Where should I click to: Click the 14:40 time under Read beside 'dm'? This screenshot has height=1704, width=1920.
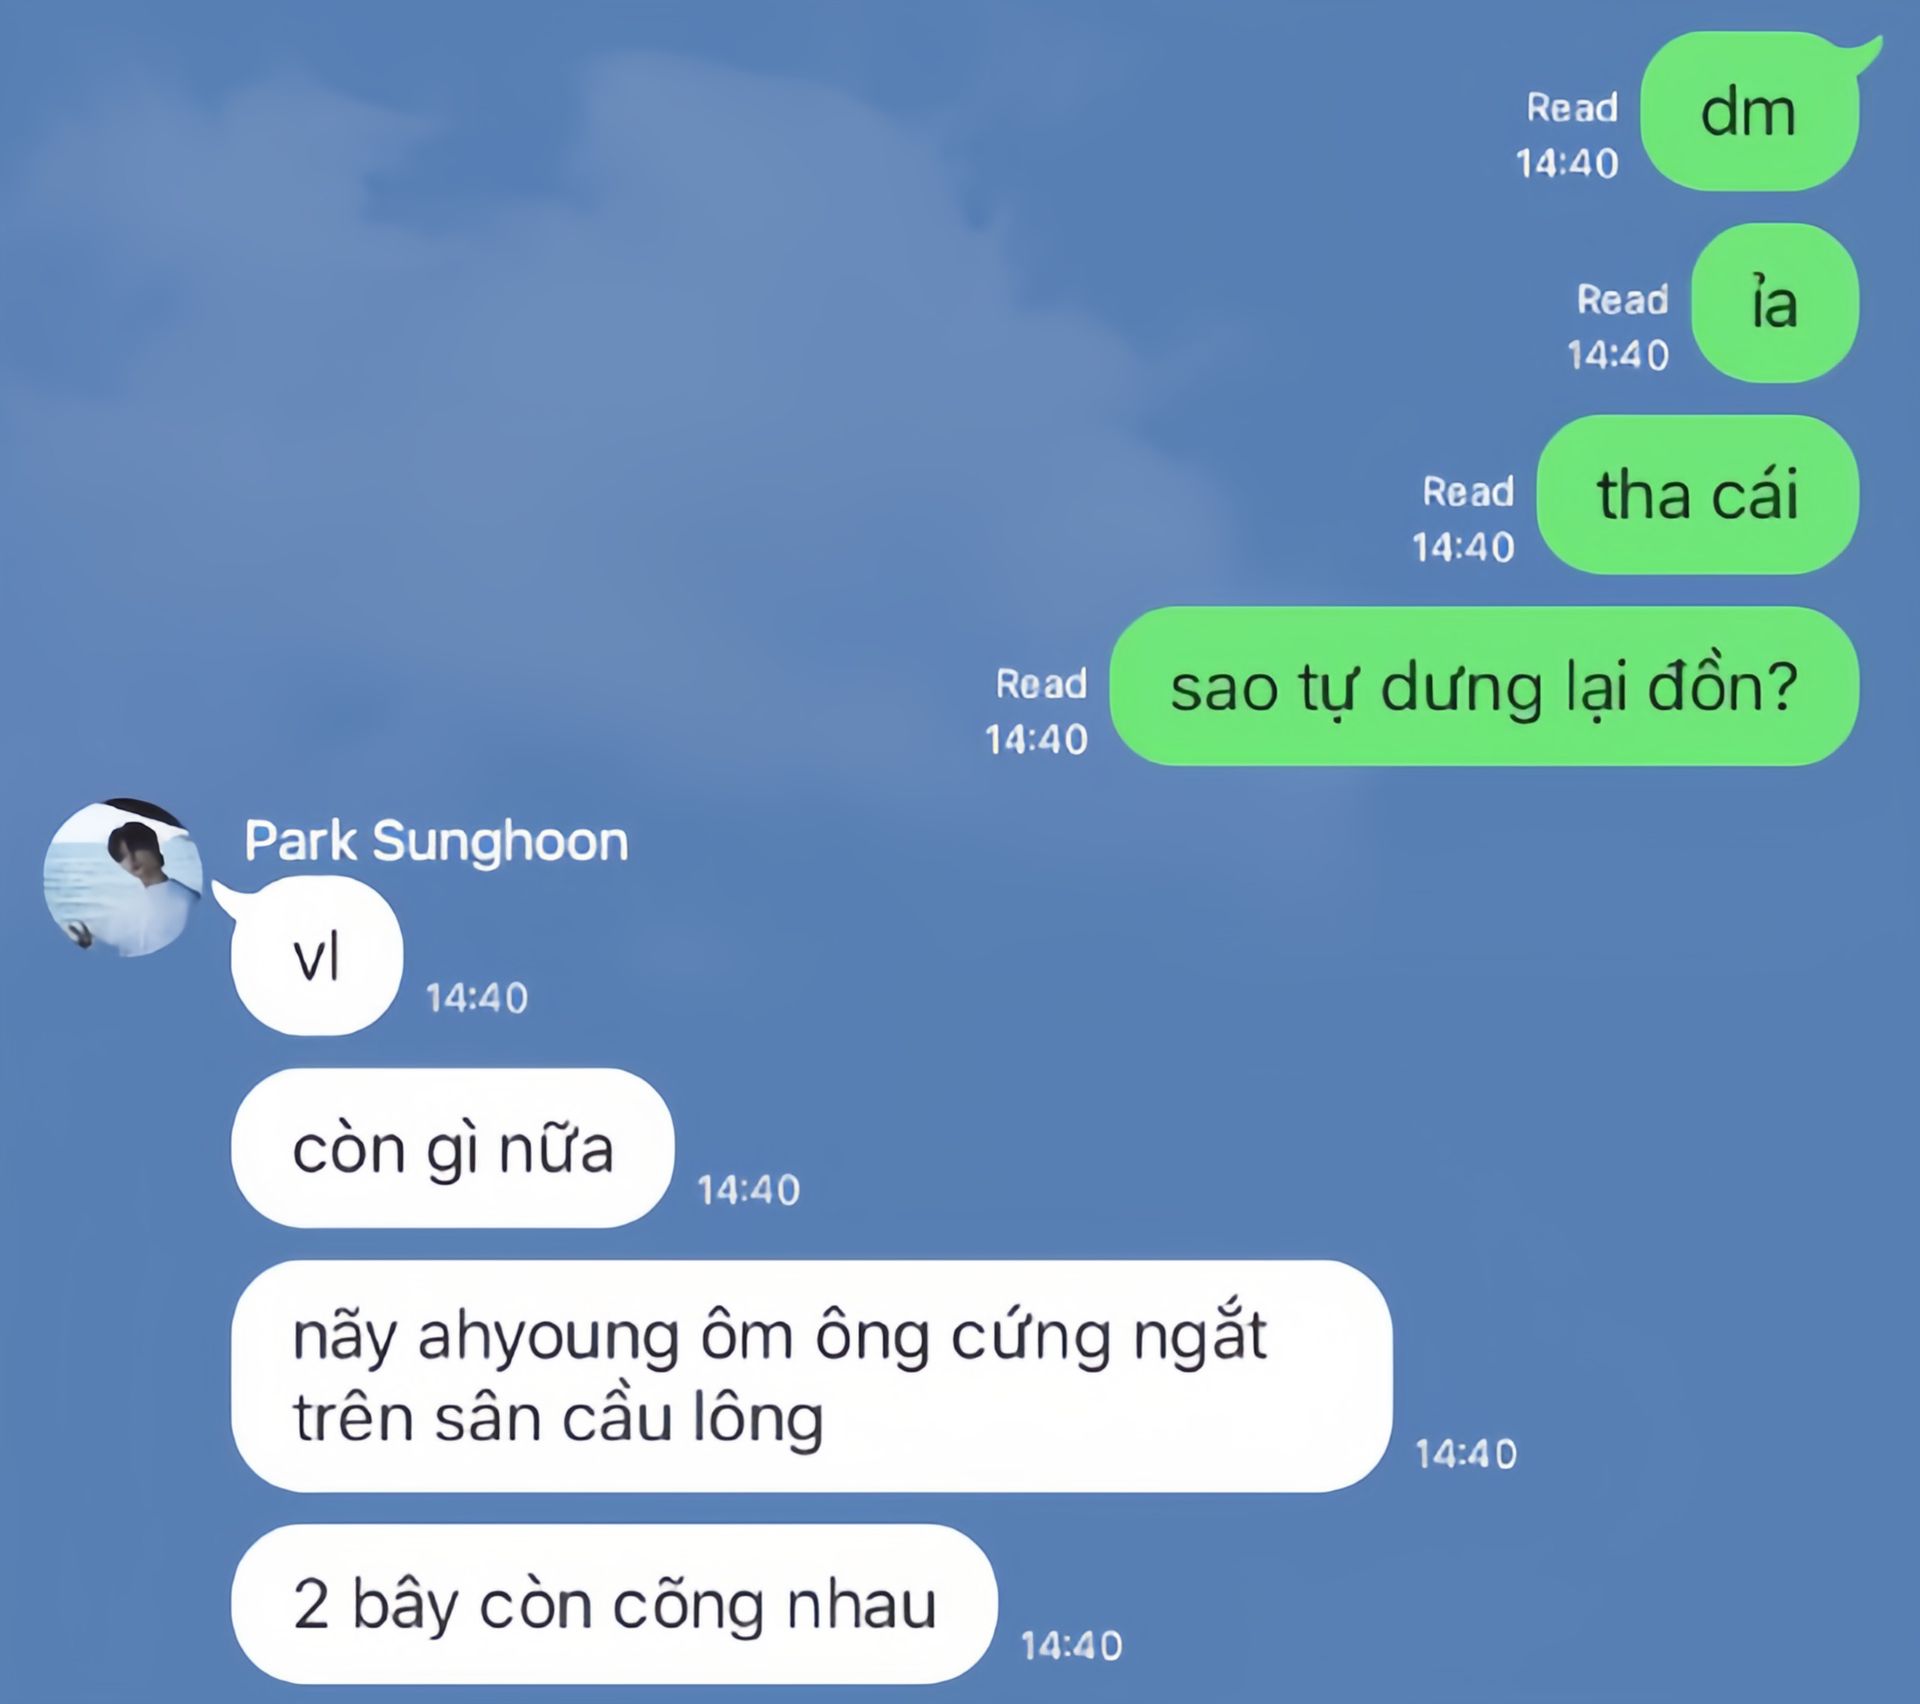click(x=1567, y=163)
